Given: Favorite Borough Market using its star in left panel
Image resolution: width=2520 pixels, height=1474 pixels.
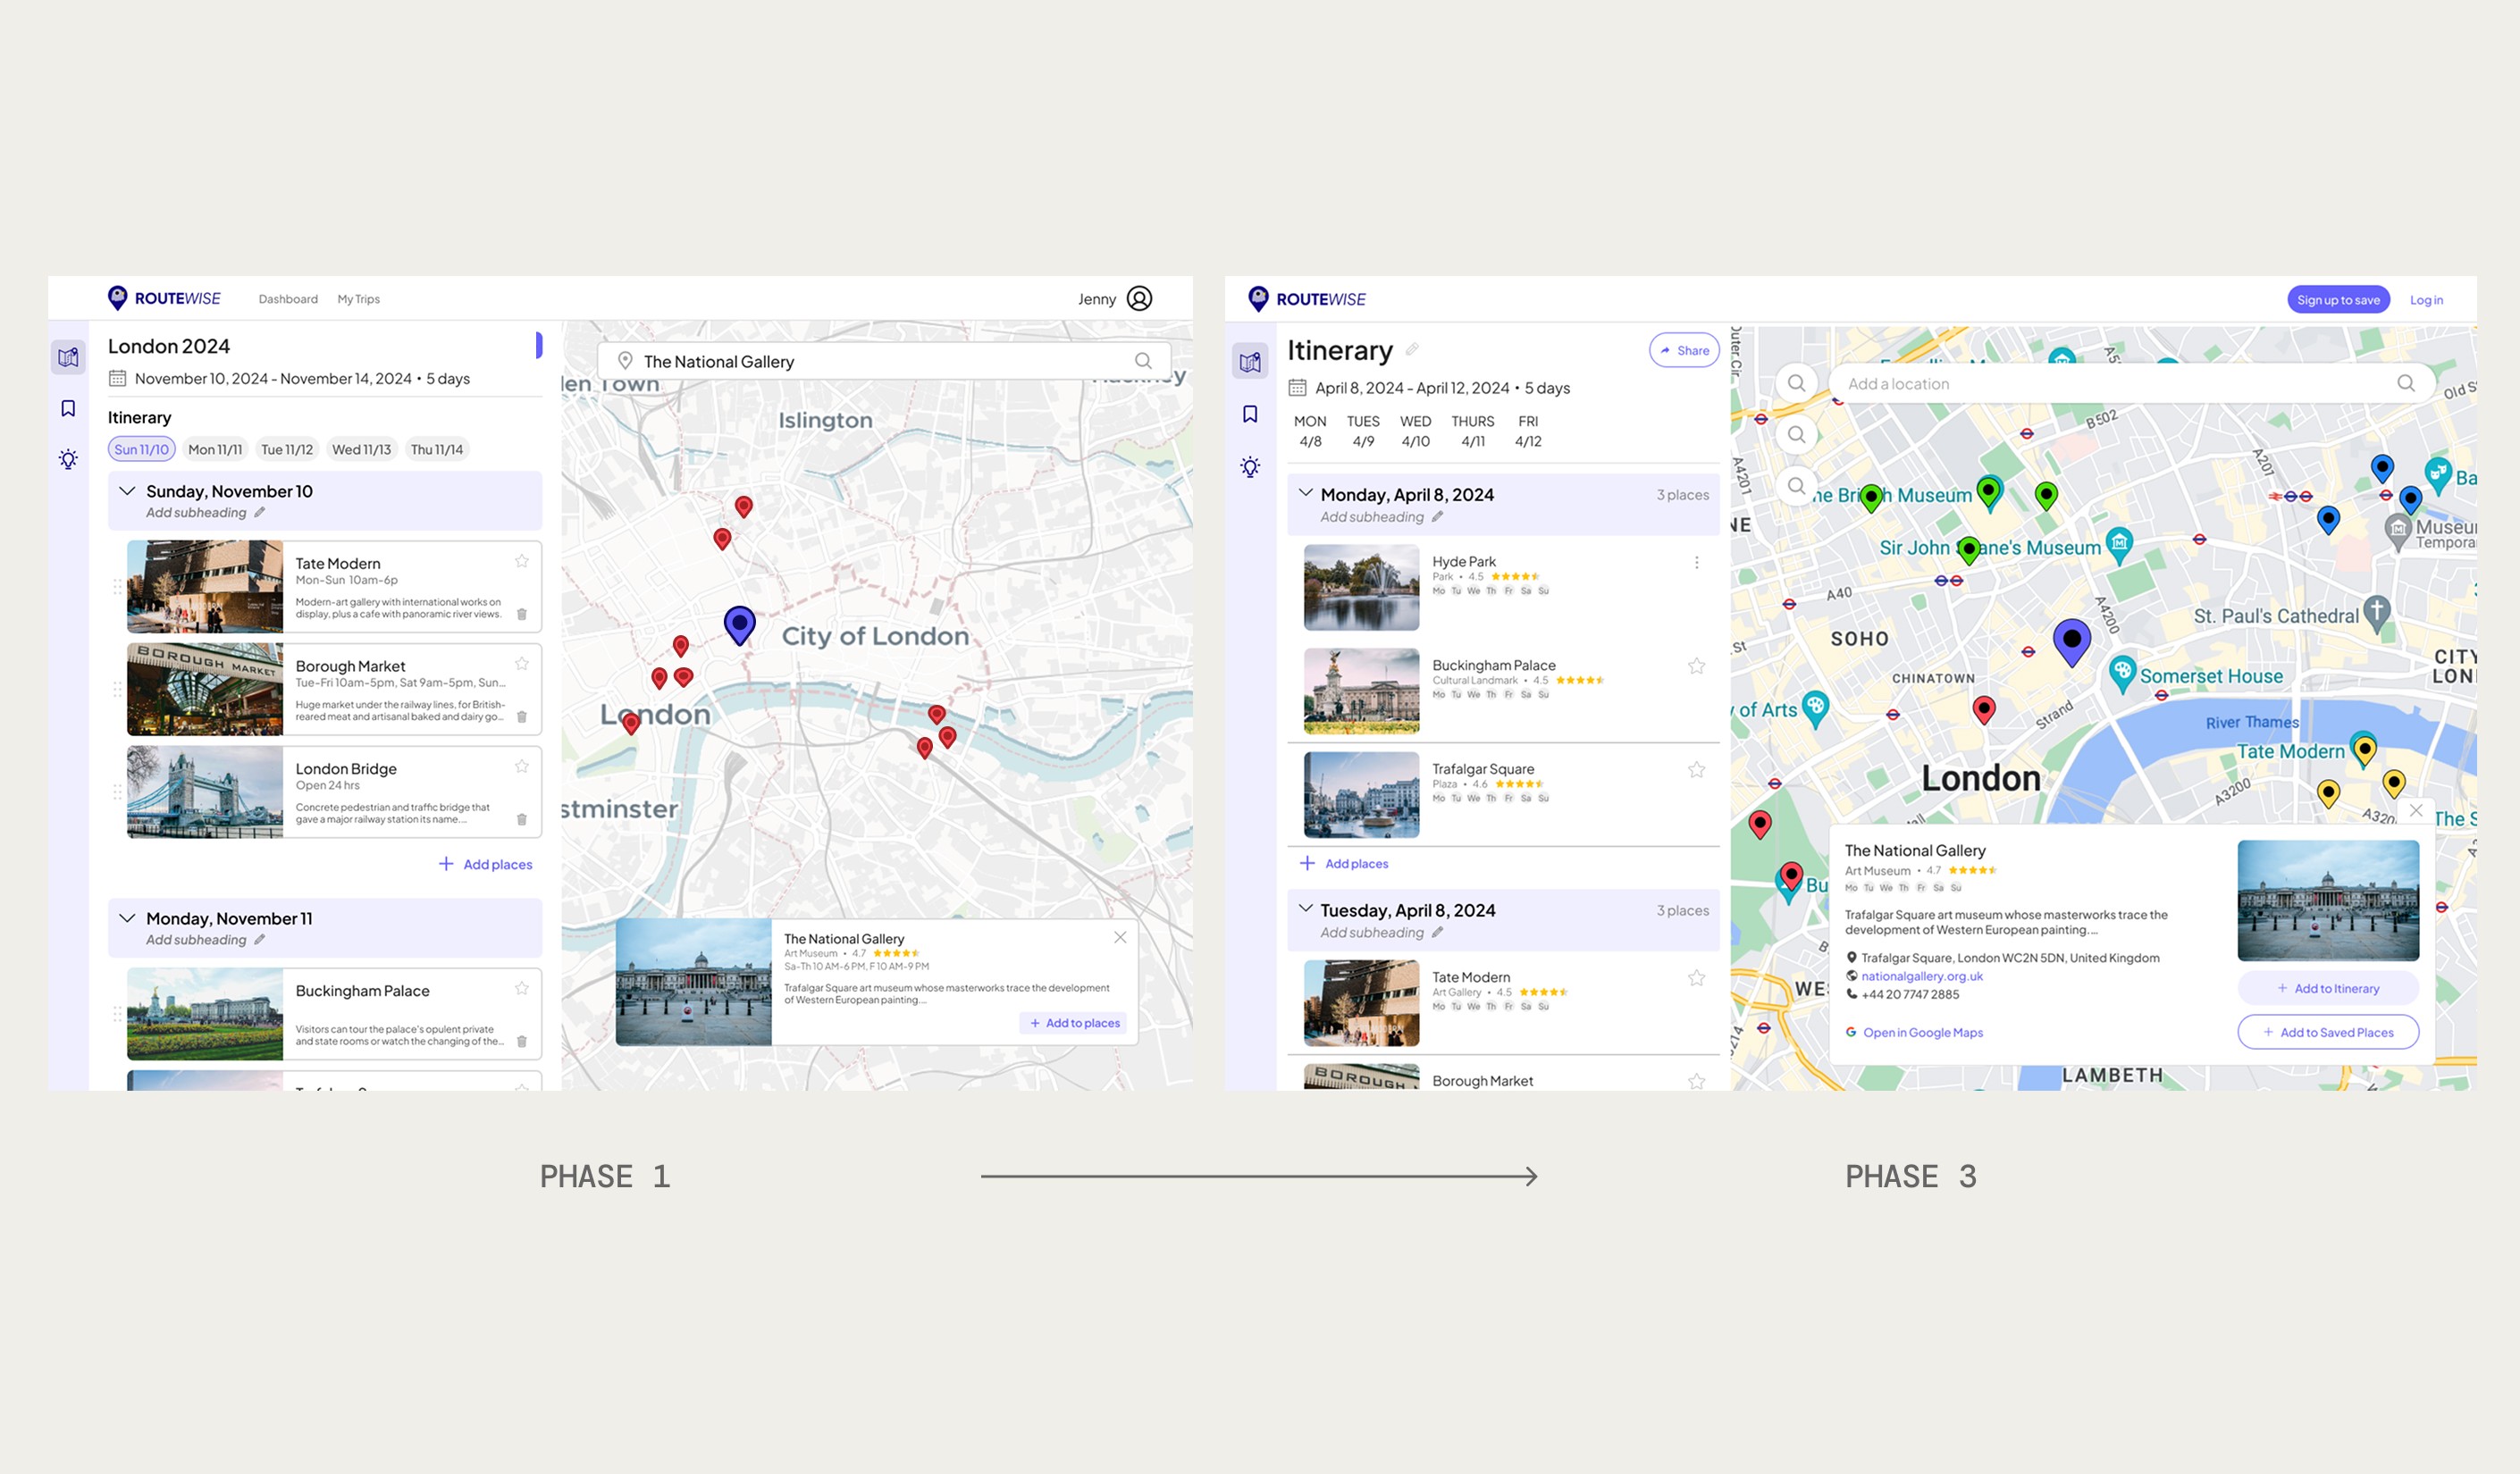Looking at the screenshot, I should (x=521, y=664).
